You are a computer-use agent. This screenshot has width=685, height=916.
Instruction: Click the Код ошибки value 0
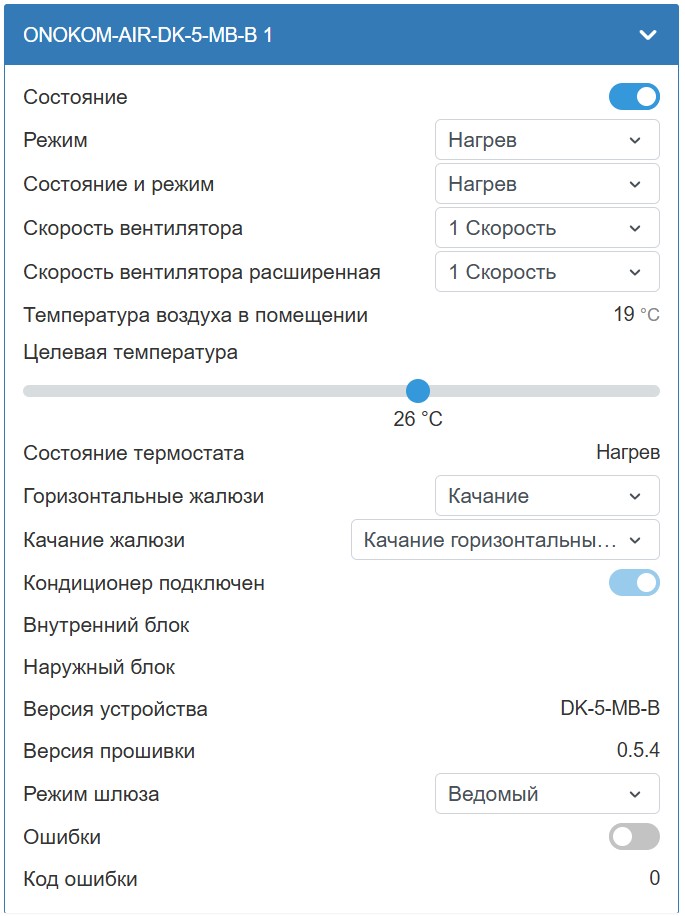pyautogui.click(x=654, y=879)
